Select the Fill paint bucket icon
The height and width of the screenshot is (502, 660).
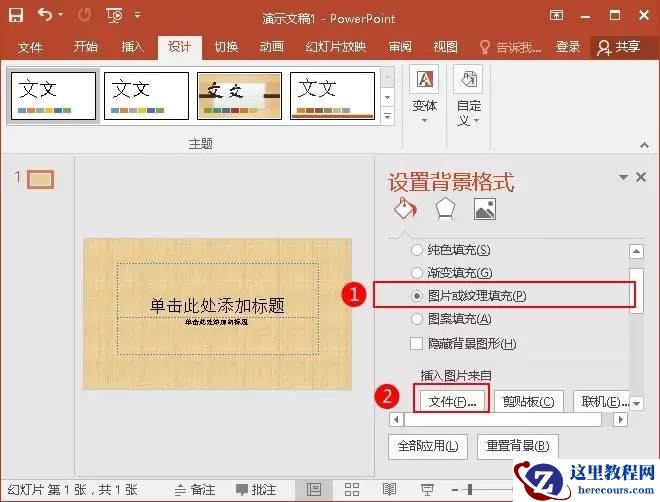click(405, 208)
